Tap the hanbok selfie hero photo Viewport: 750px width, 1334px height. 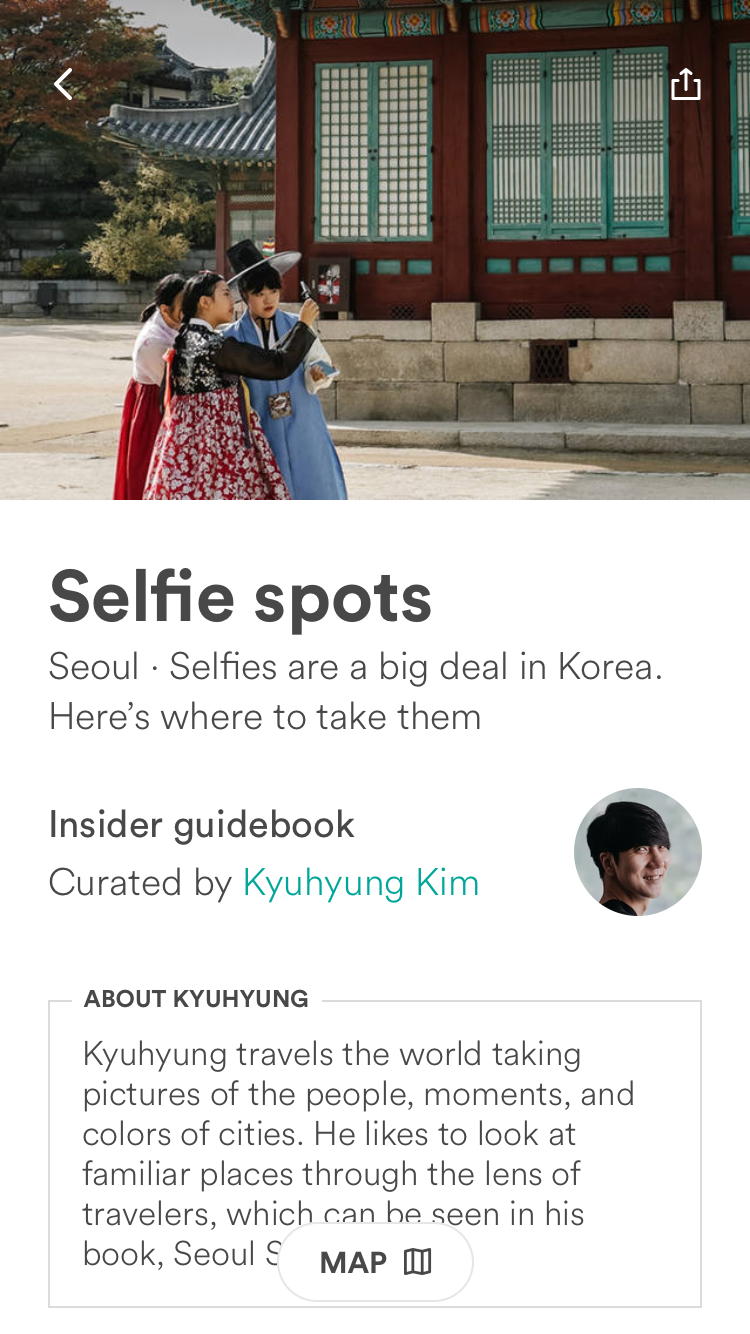coord(375,250)
